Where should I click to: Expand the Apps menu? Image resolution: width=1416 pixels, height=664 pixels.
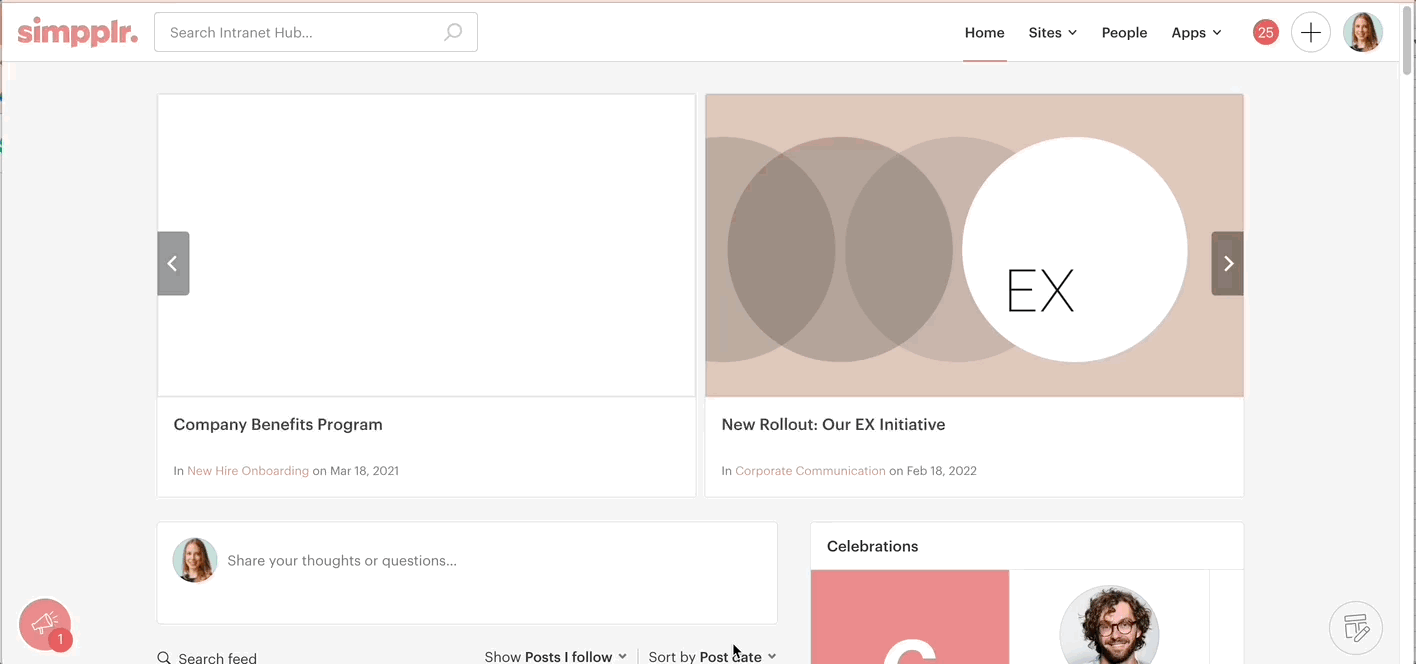pyautogui.click(x=1197, y=32)
